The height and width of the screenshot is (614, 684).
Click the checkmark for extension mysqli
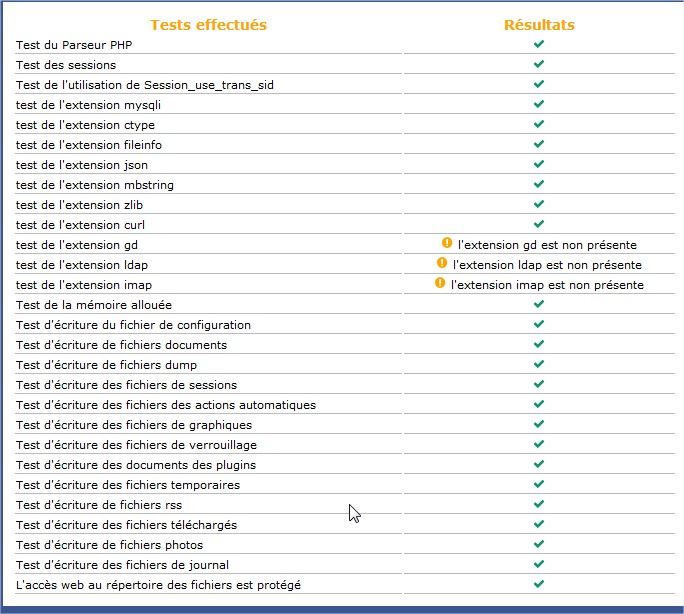pos(539,104)
